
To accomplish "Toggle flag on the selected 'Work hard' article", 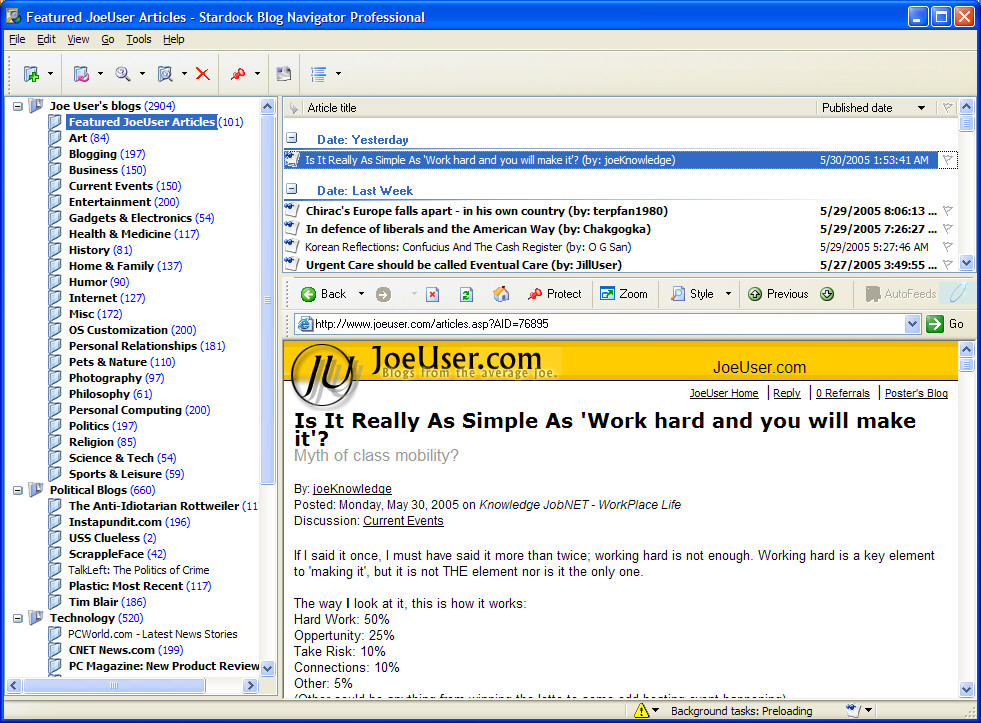I will 947,160.
